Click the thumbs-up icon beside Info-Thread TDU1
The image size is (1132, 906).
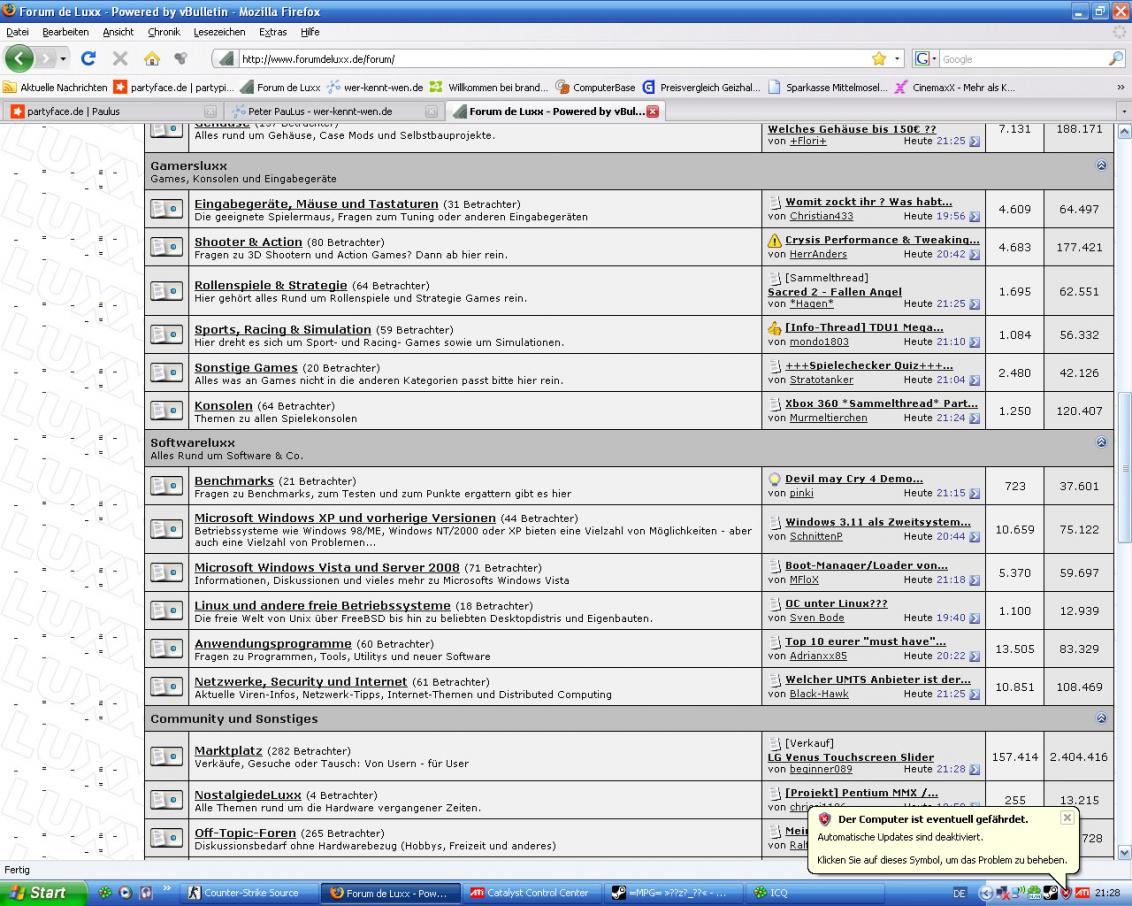(775, 328)
